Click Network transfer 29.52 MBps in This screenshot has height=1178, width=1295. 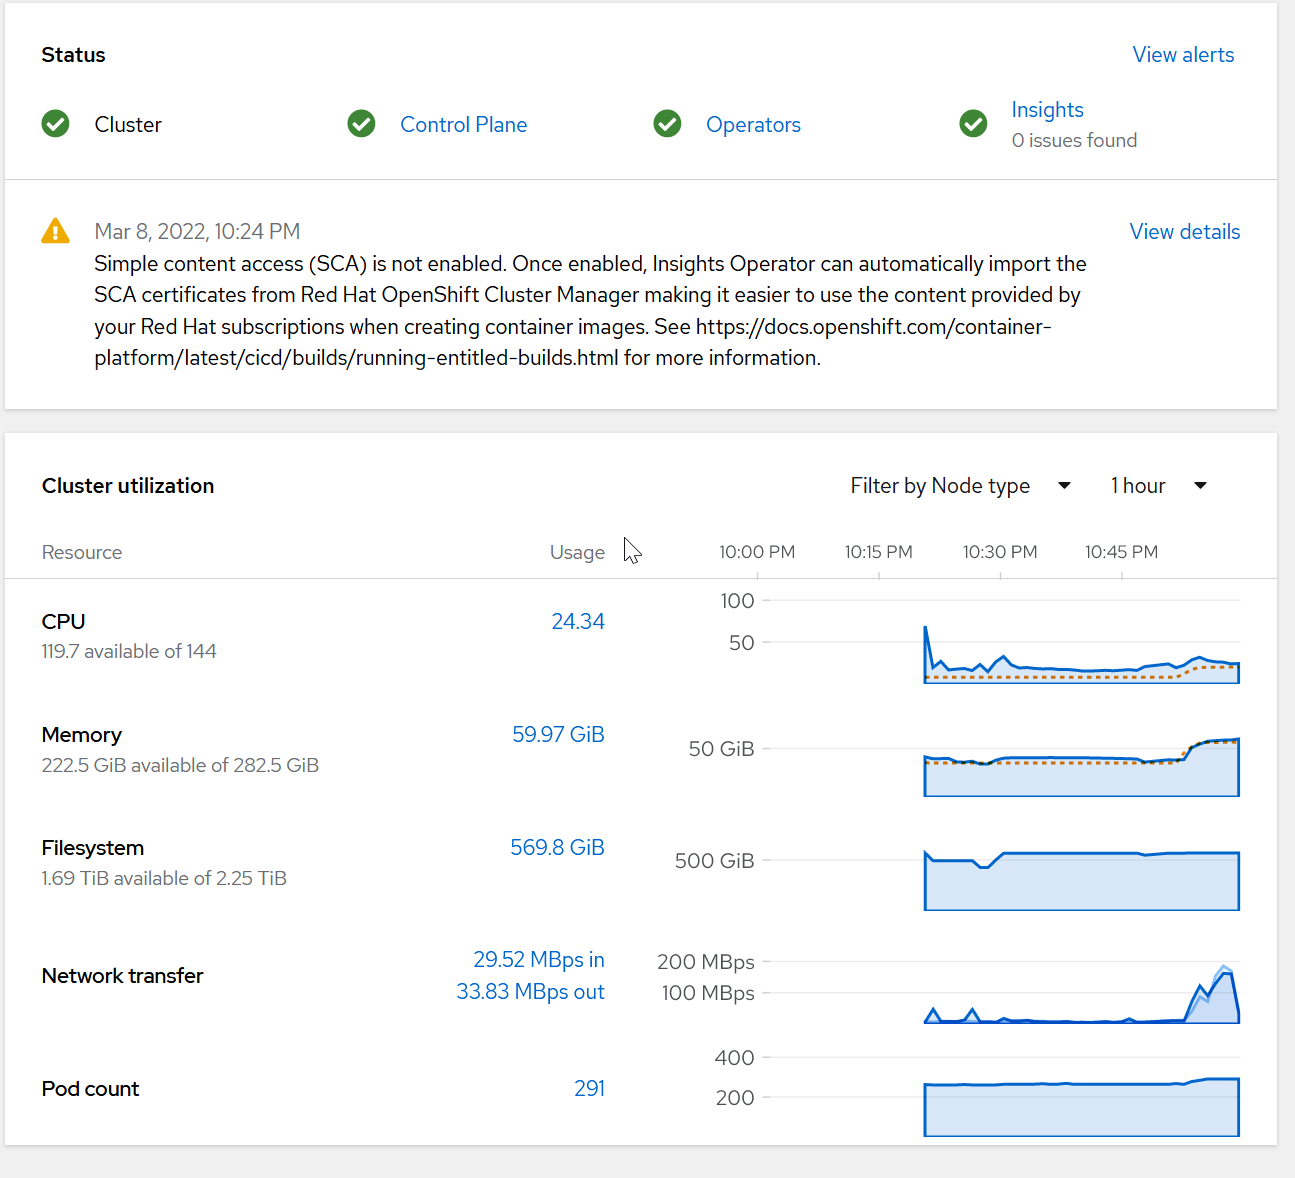coord(539,960)
